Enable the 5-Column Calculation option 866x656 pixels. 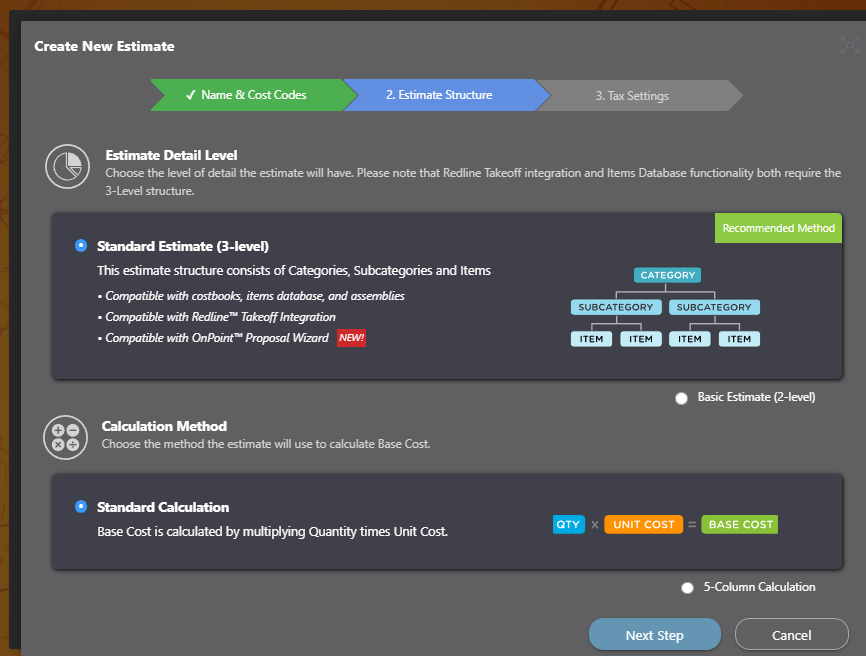point(687,587)
